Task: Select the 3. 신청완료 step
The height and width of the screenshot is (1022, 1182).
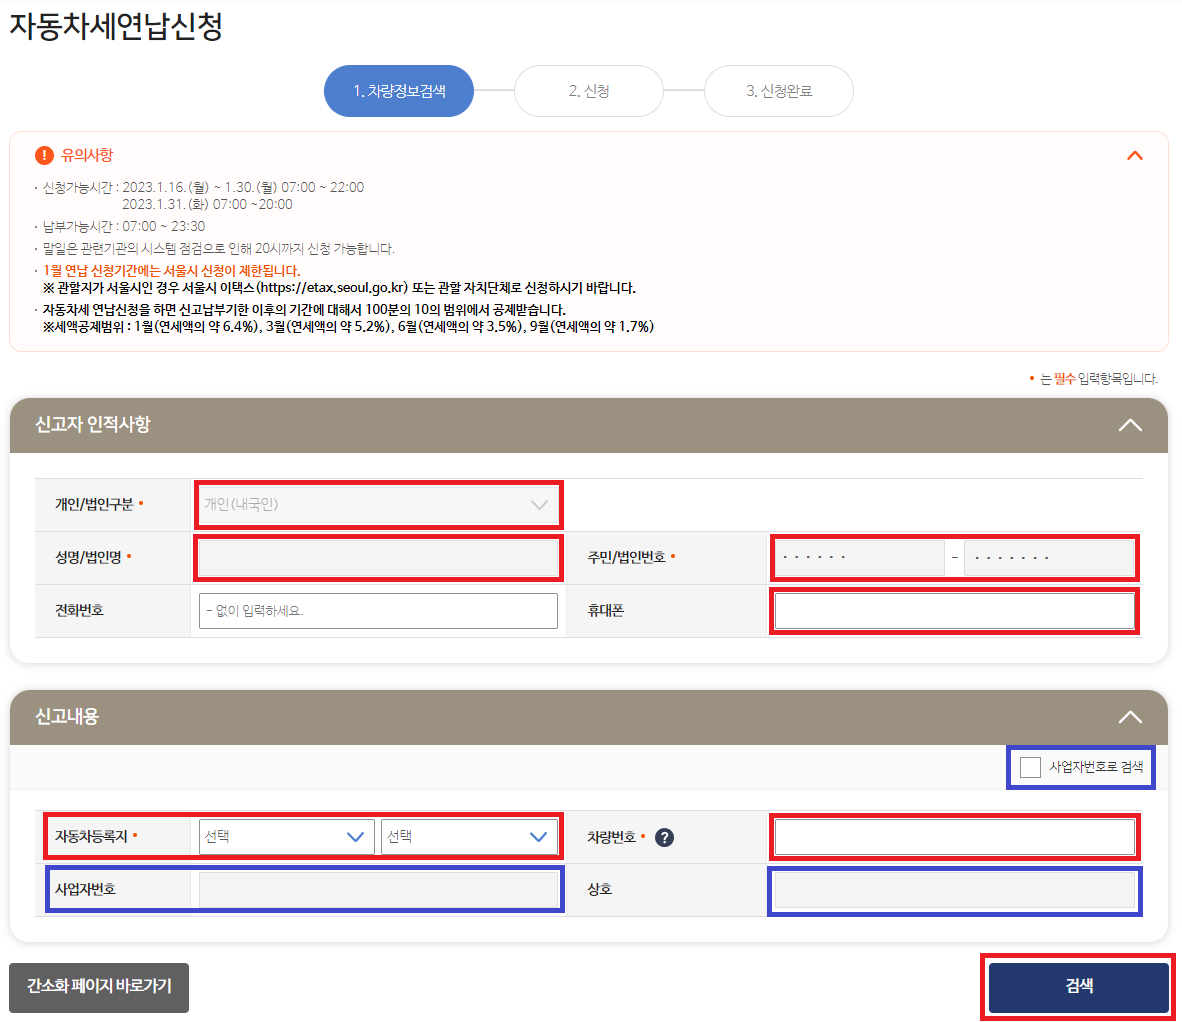Action: click(x=778, y=90)
